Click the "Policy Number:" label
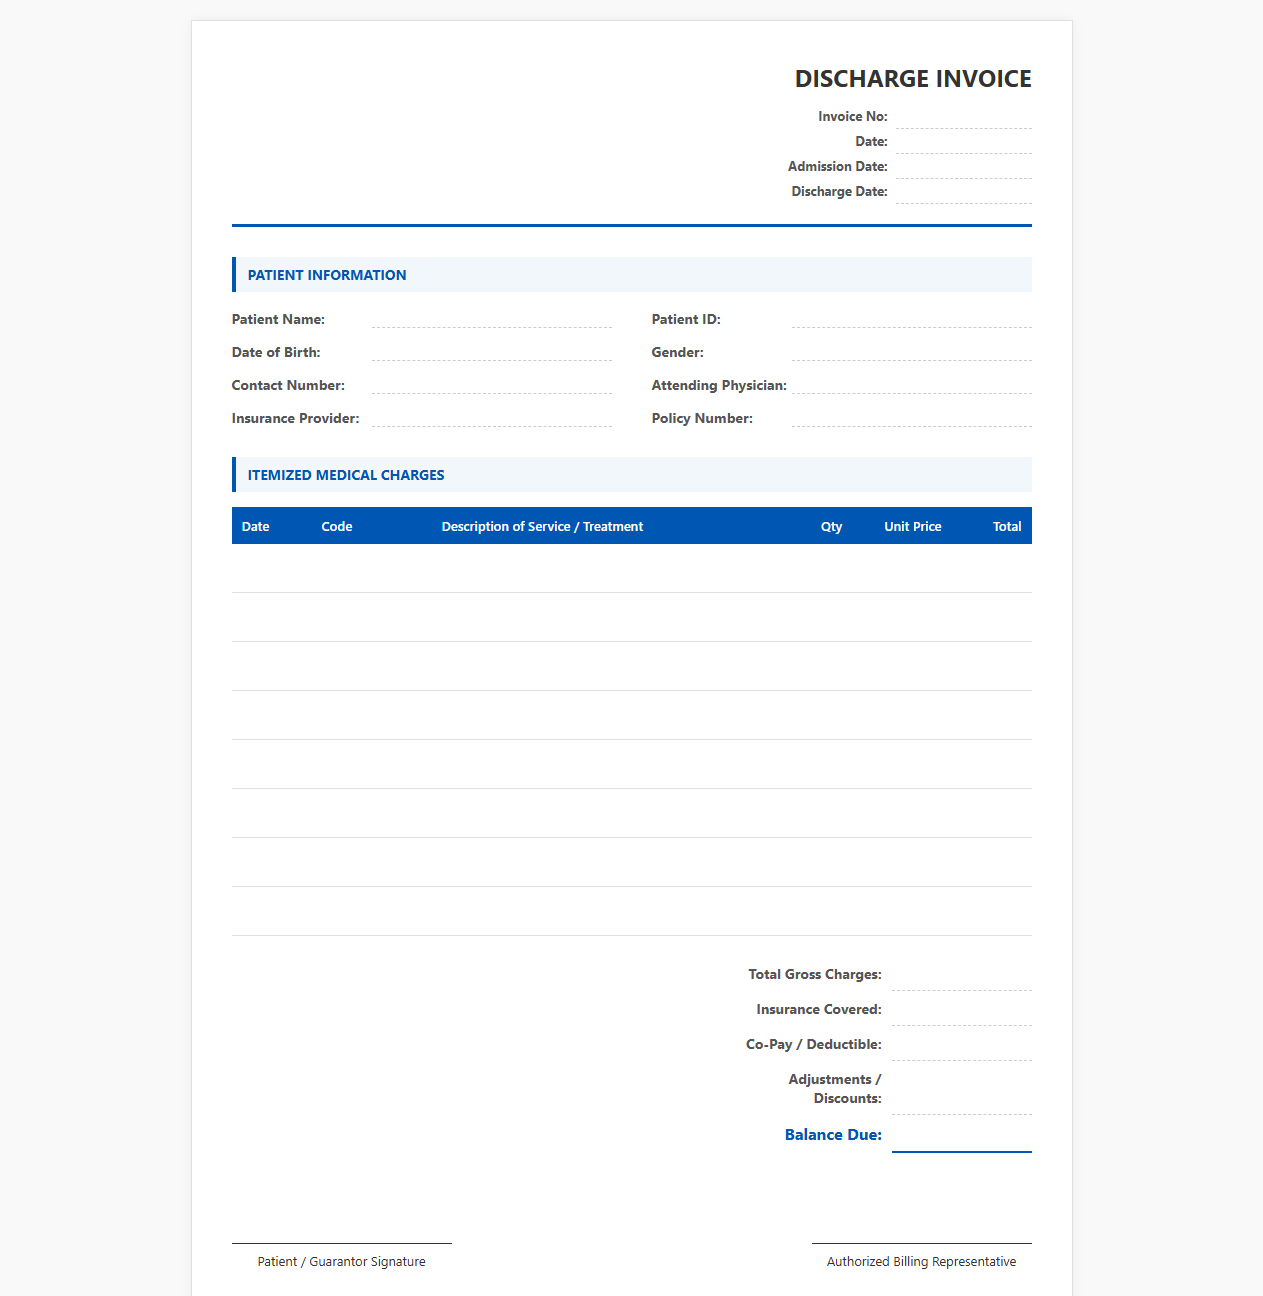This screenshot has height=1296, width=1263. [x=702, y=418]
